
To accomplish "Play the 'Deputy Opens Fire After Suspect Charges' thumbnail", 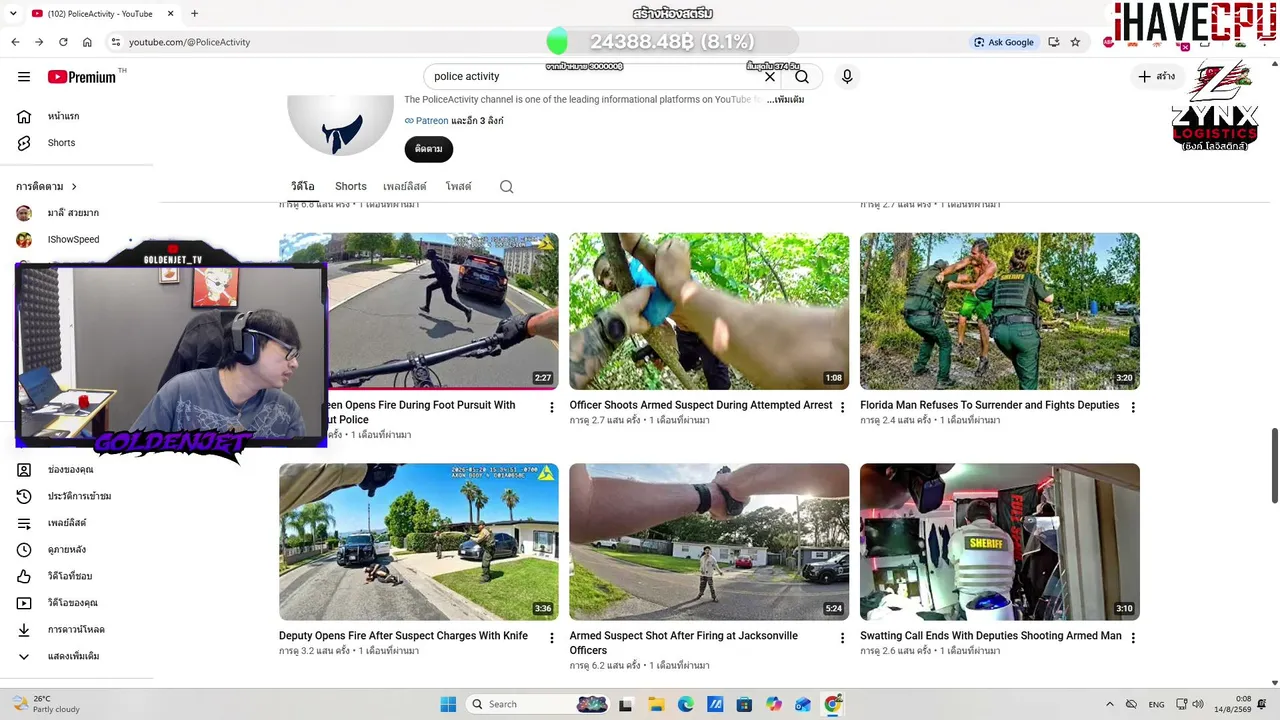I will pyautogui.click(x=419, y=541).
